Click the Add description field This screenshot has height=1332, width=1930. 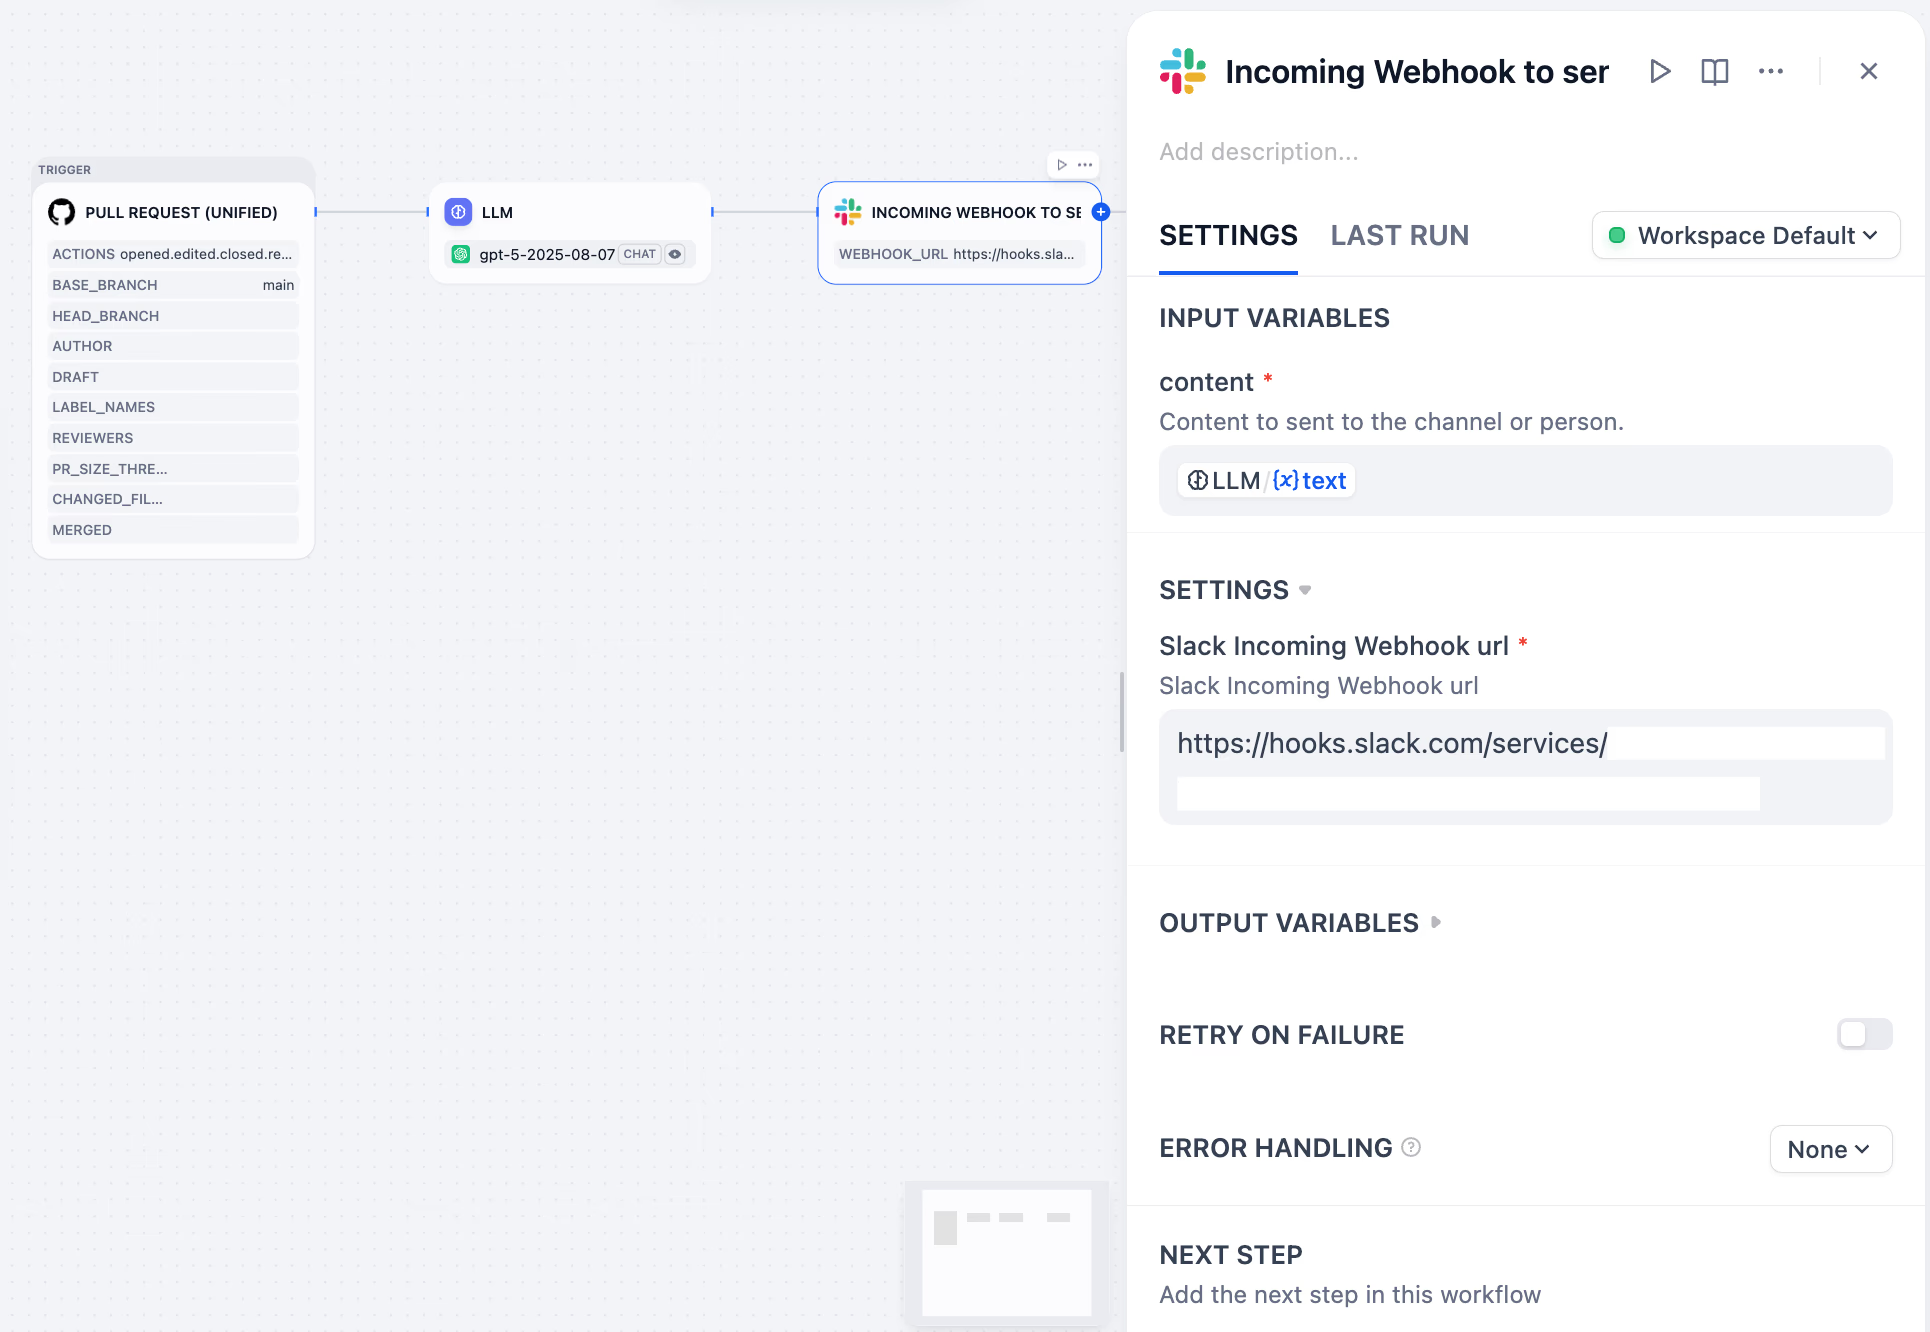(1259, 152)
